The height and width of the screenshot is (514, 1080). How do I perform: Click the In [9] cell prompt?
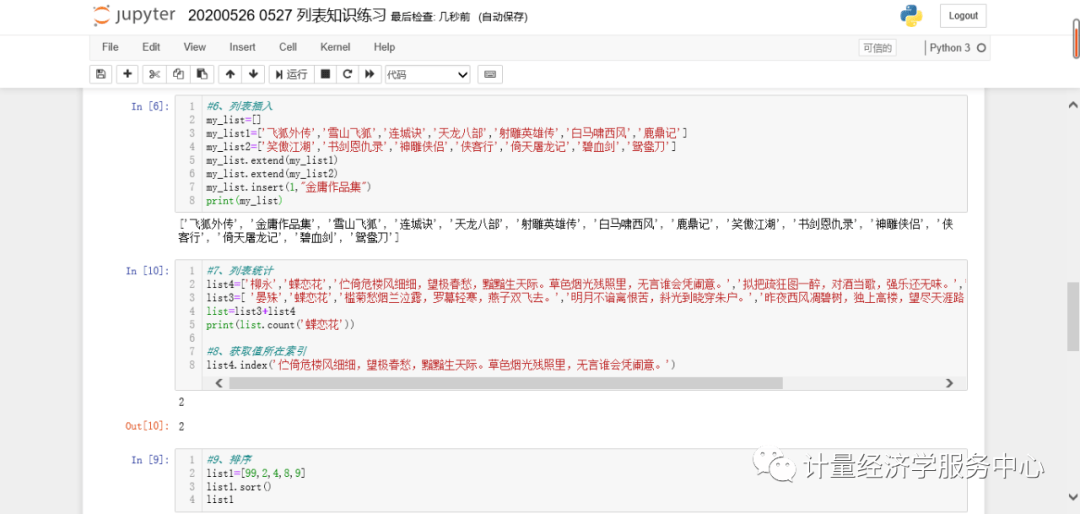149,459
